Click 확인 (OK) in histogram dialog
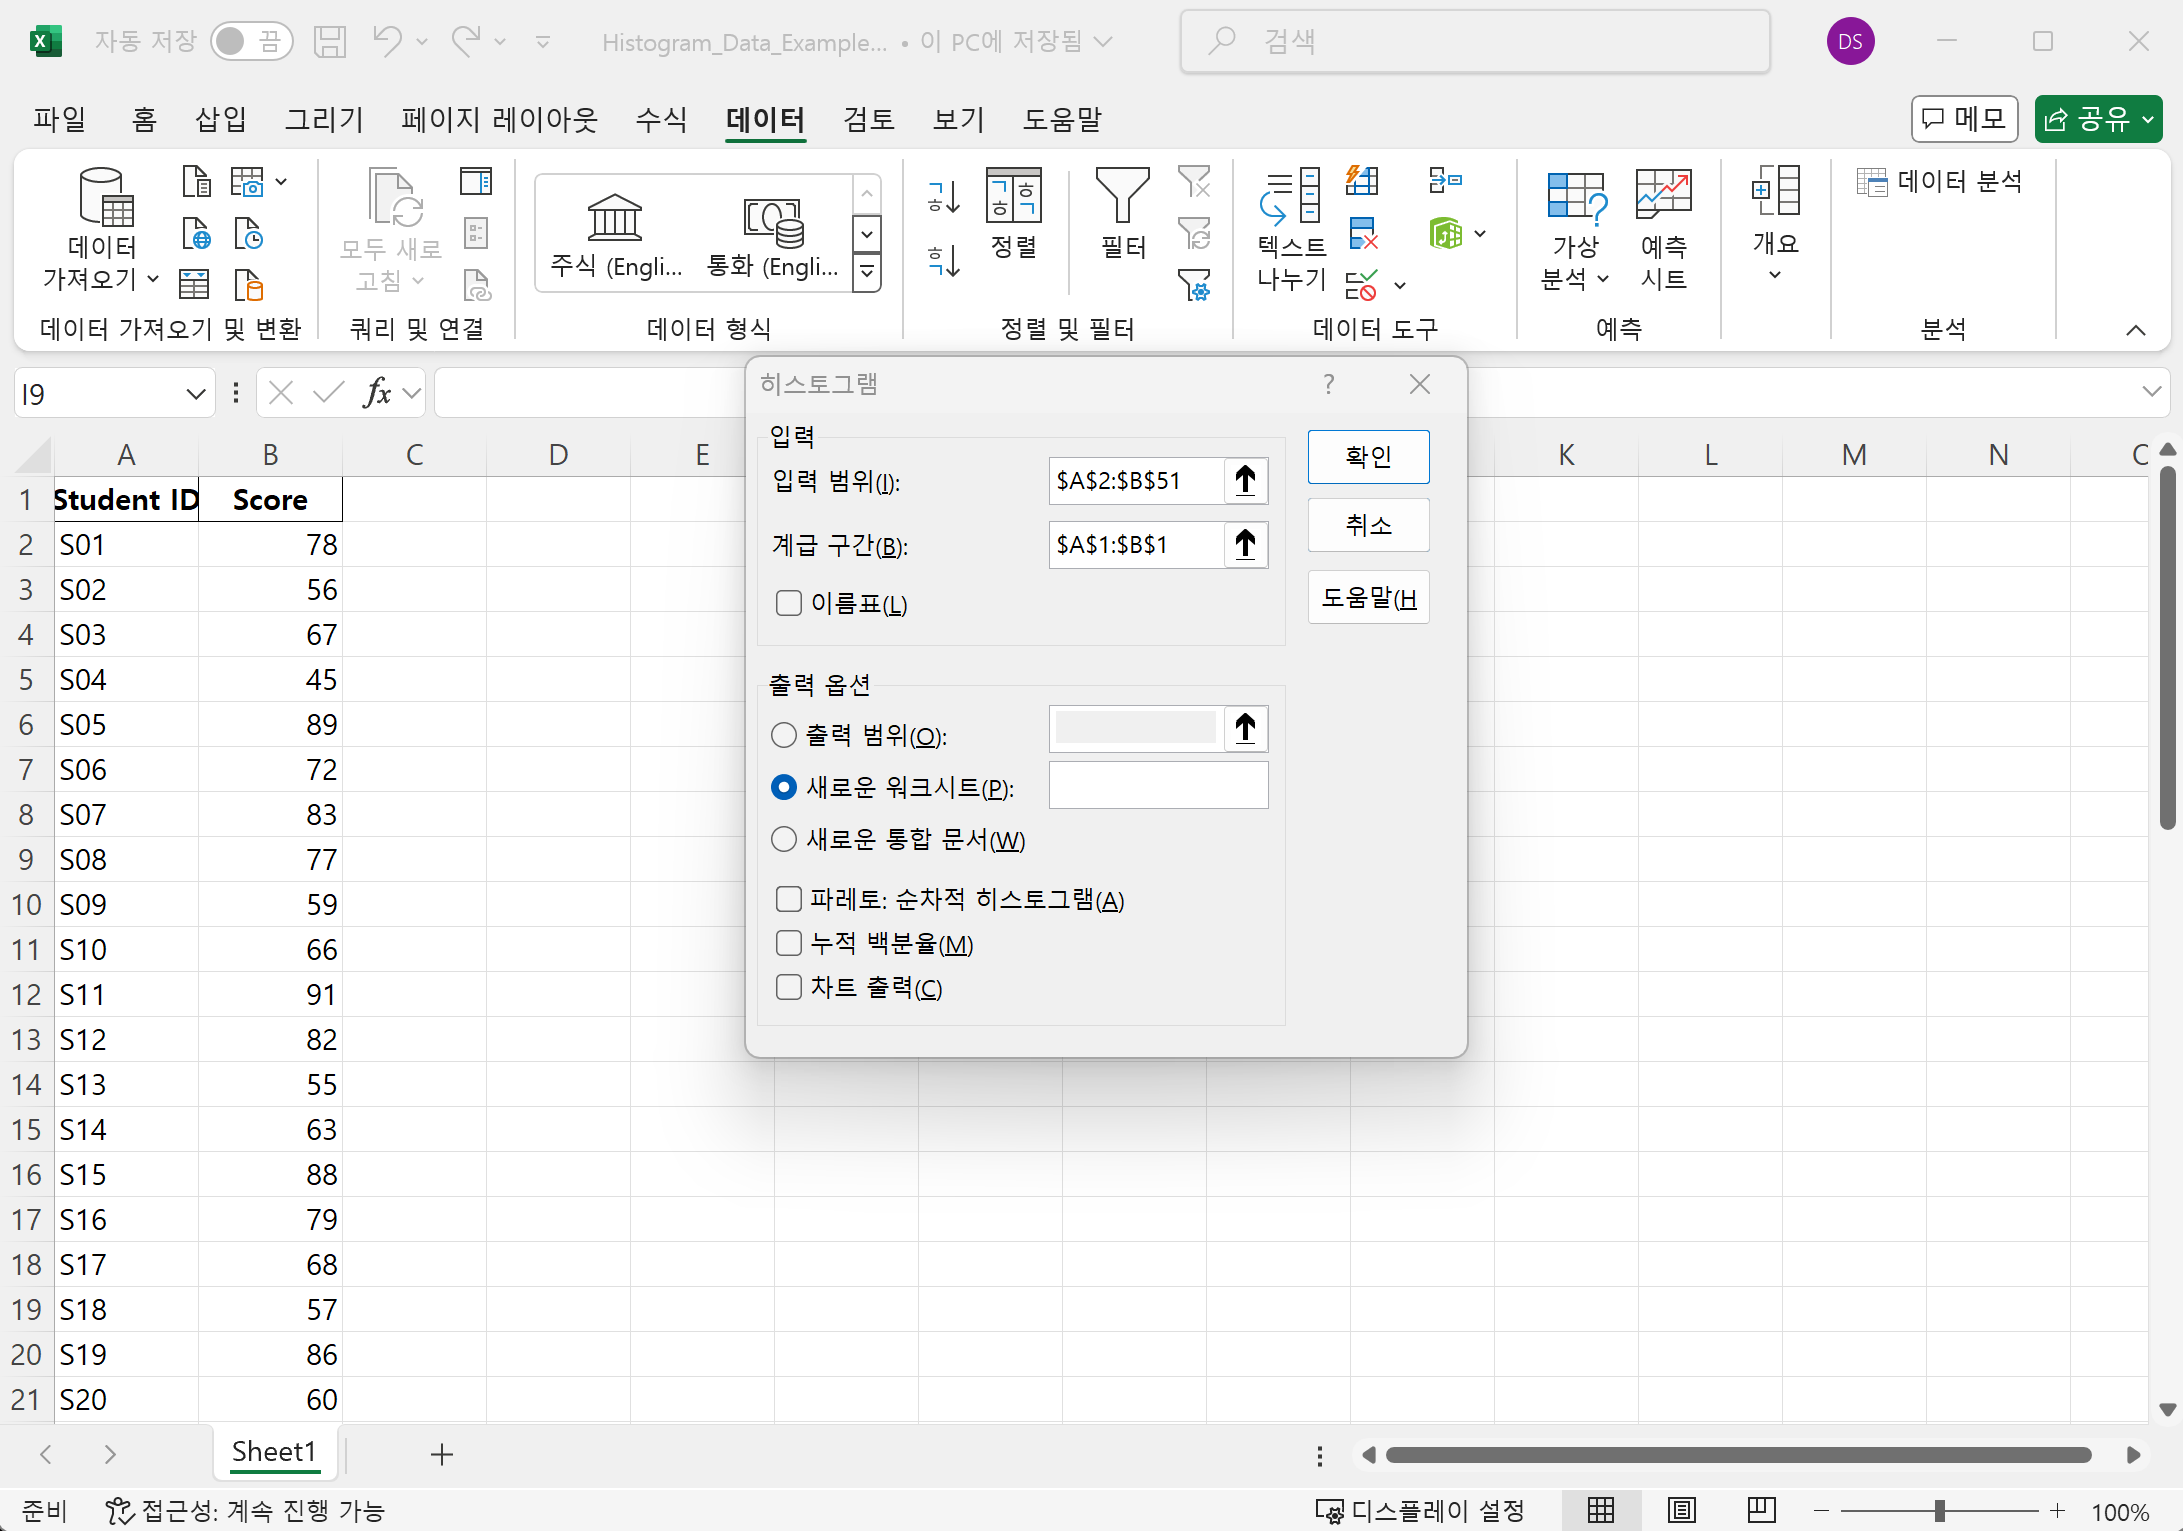Screen dimensions: 2183x1531 coord(1368,456)
